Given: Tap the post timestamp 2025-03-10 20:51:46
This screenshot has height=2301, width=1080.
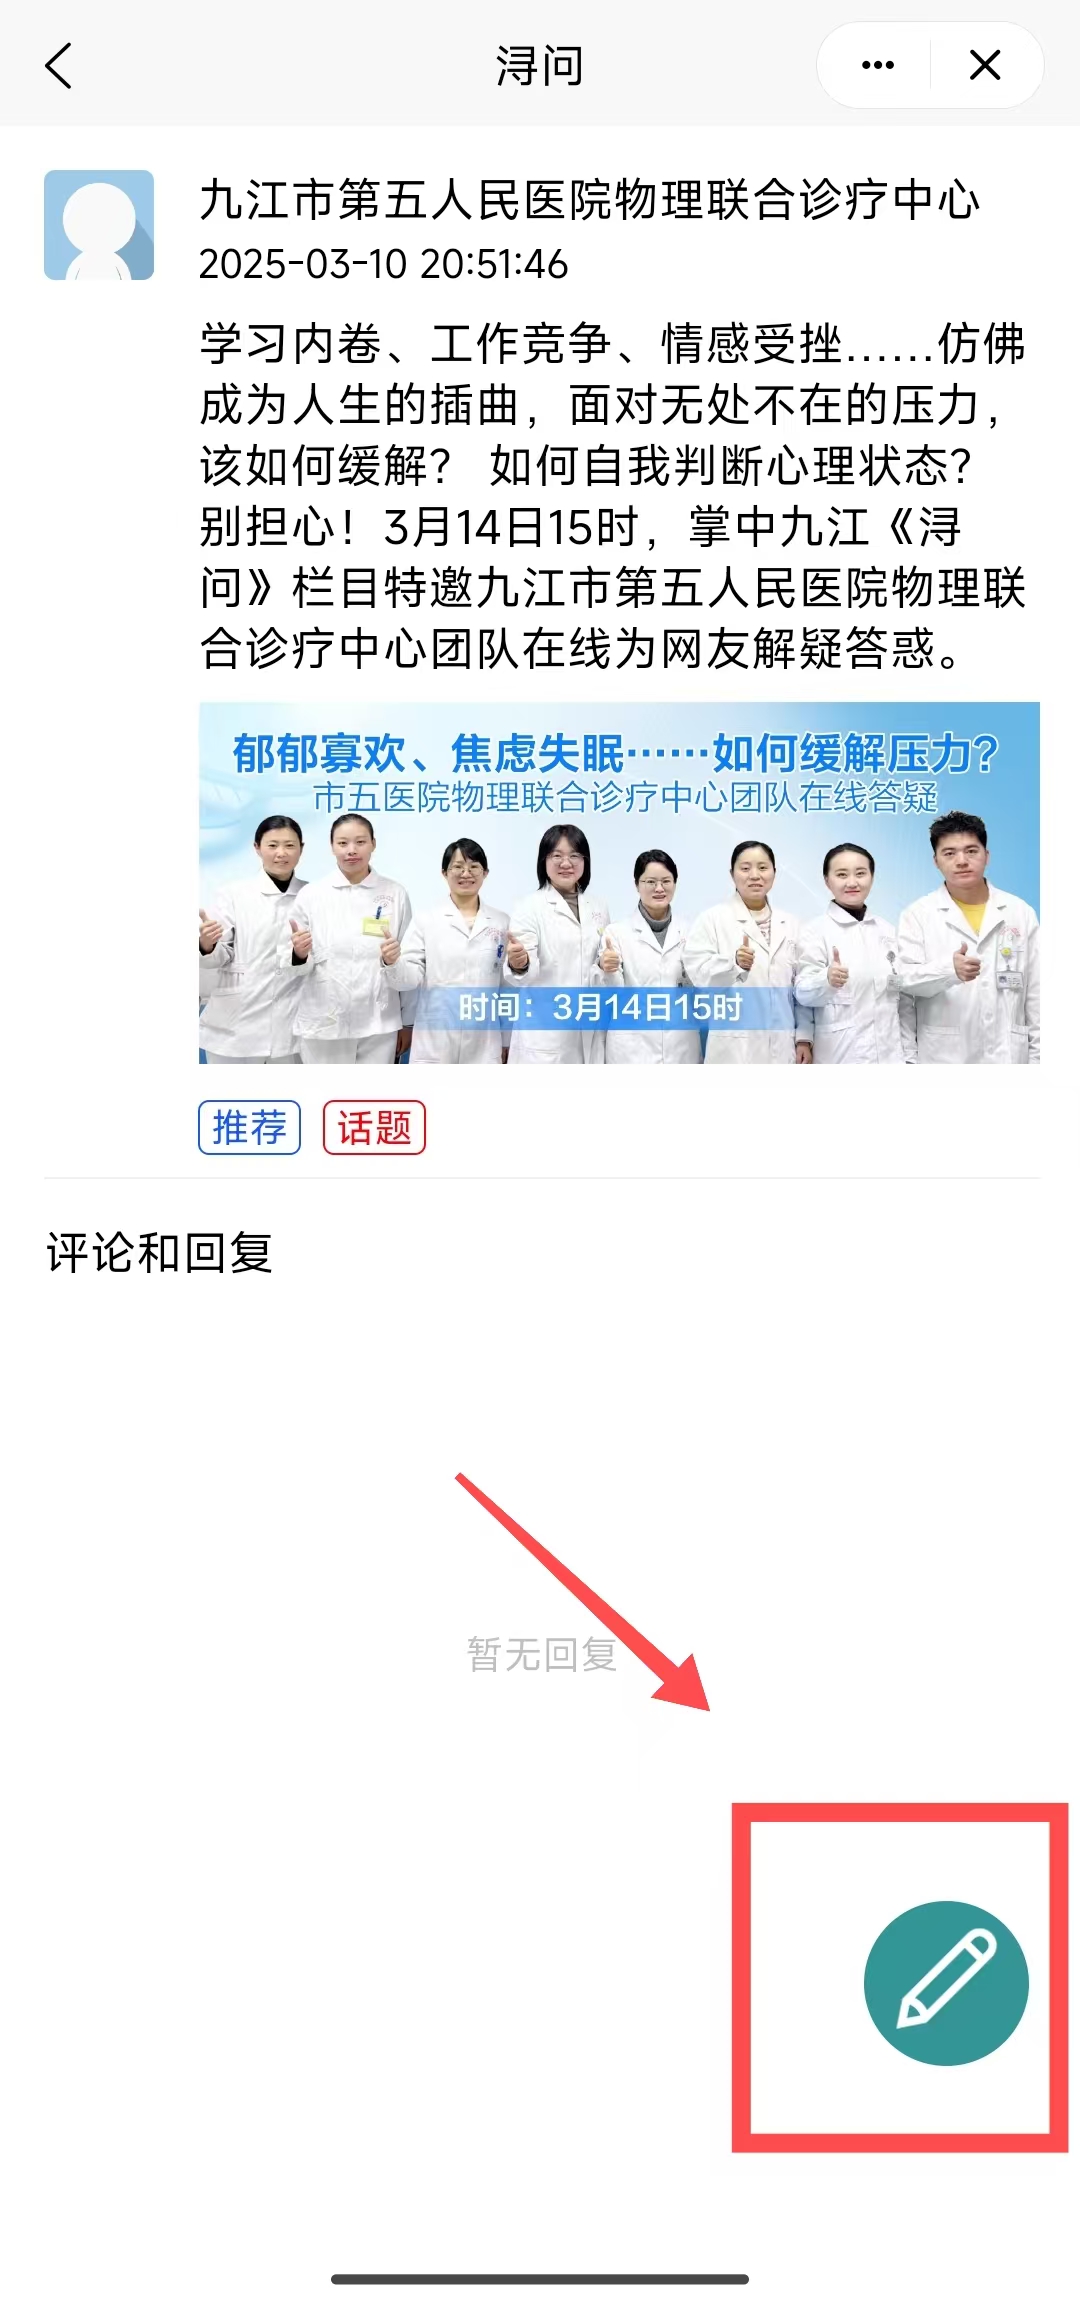Looking at the screenshot, I should 383,265.
